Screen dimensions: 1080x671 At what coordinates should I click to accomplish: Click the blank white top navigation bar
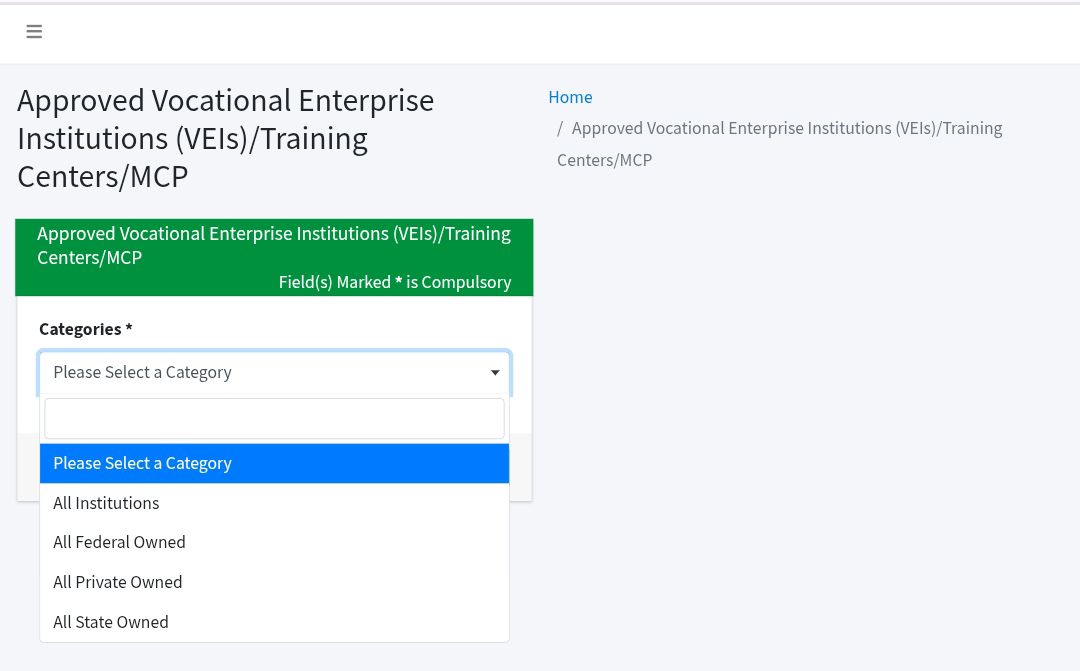[551, 33]
